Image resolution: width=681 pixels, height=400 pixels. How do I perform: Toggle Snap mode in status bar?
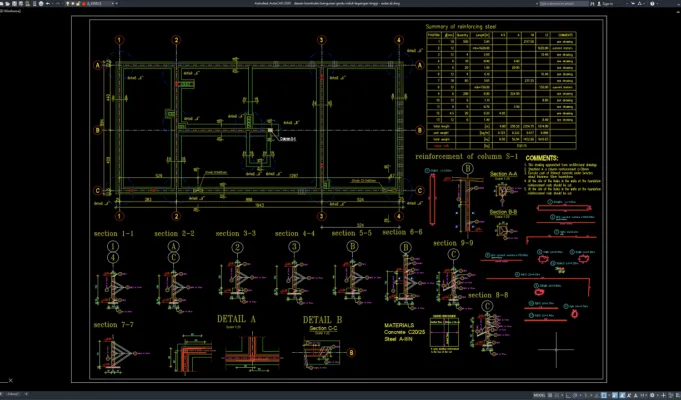(x=556, y=395)
